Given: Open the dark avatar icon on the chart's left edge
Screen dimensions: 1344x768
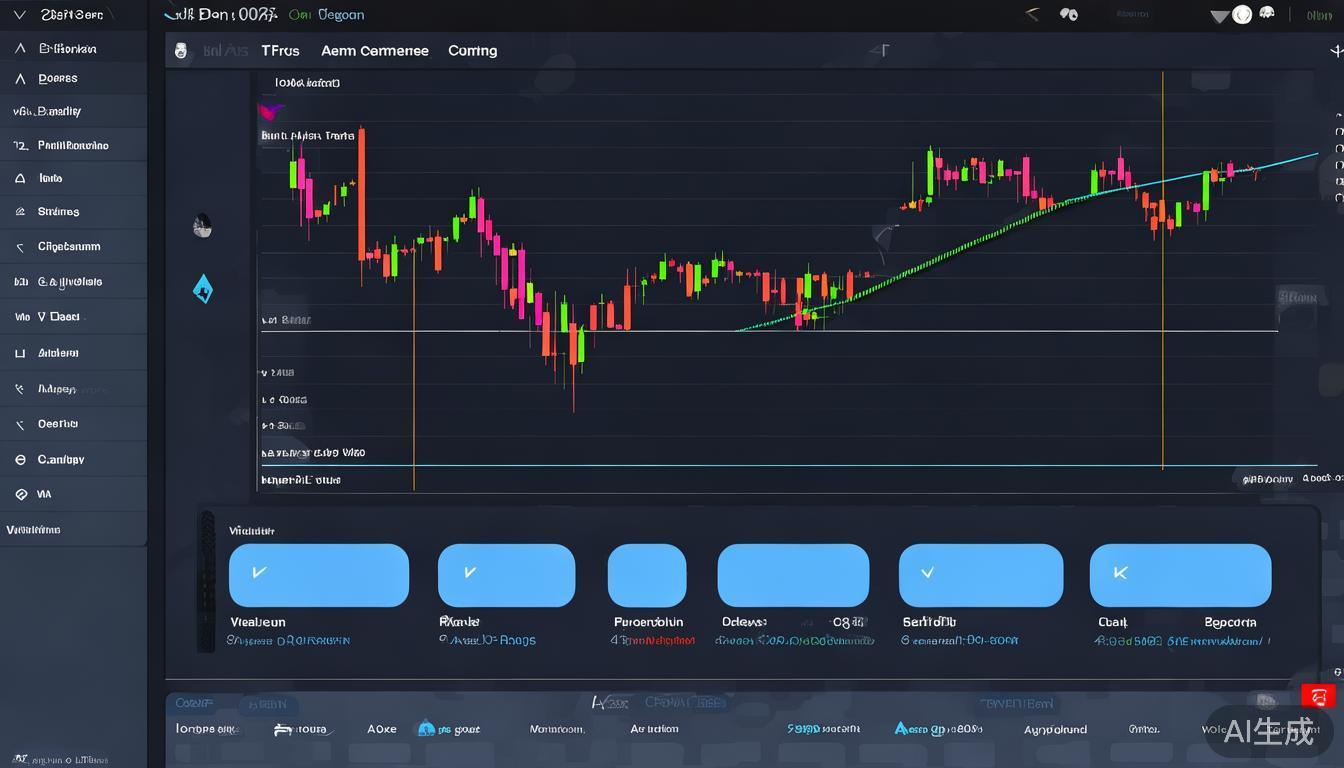Looking at the screenshot, I should (203, 227).
